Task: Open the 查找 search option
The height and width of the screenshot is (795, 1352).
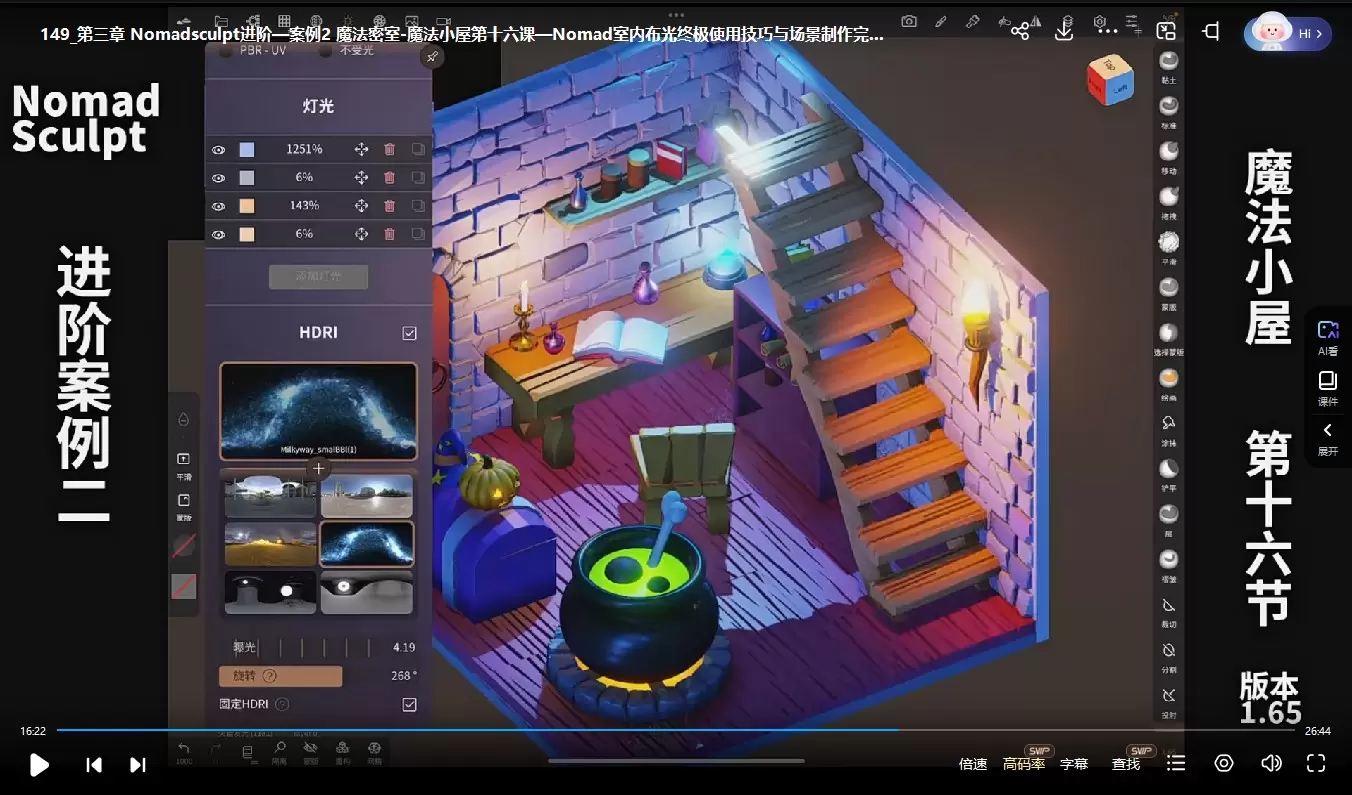Action: pos(1126,764)
